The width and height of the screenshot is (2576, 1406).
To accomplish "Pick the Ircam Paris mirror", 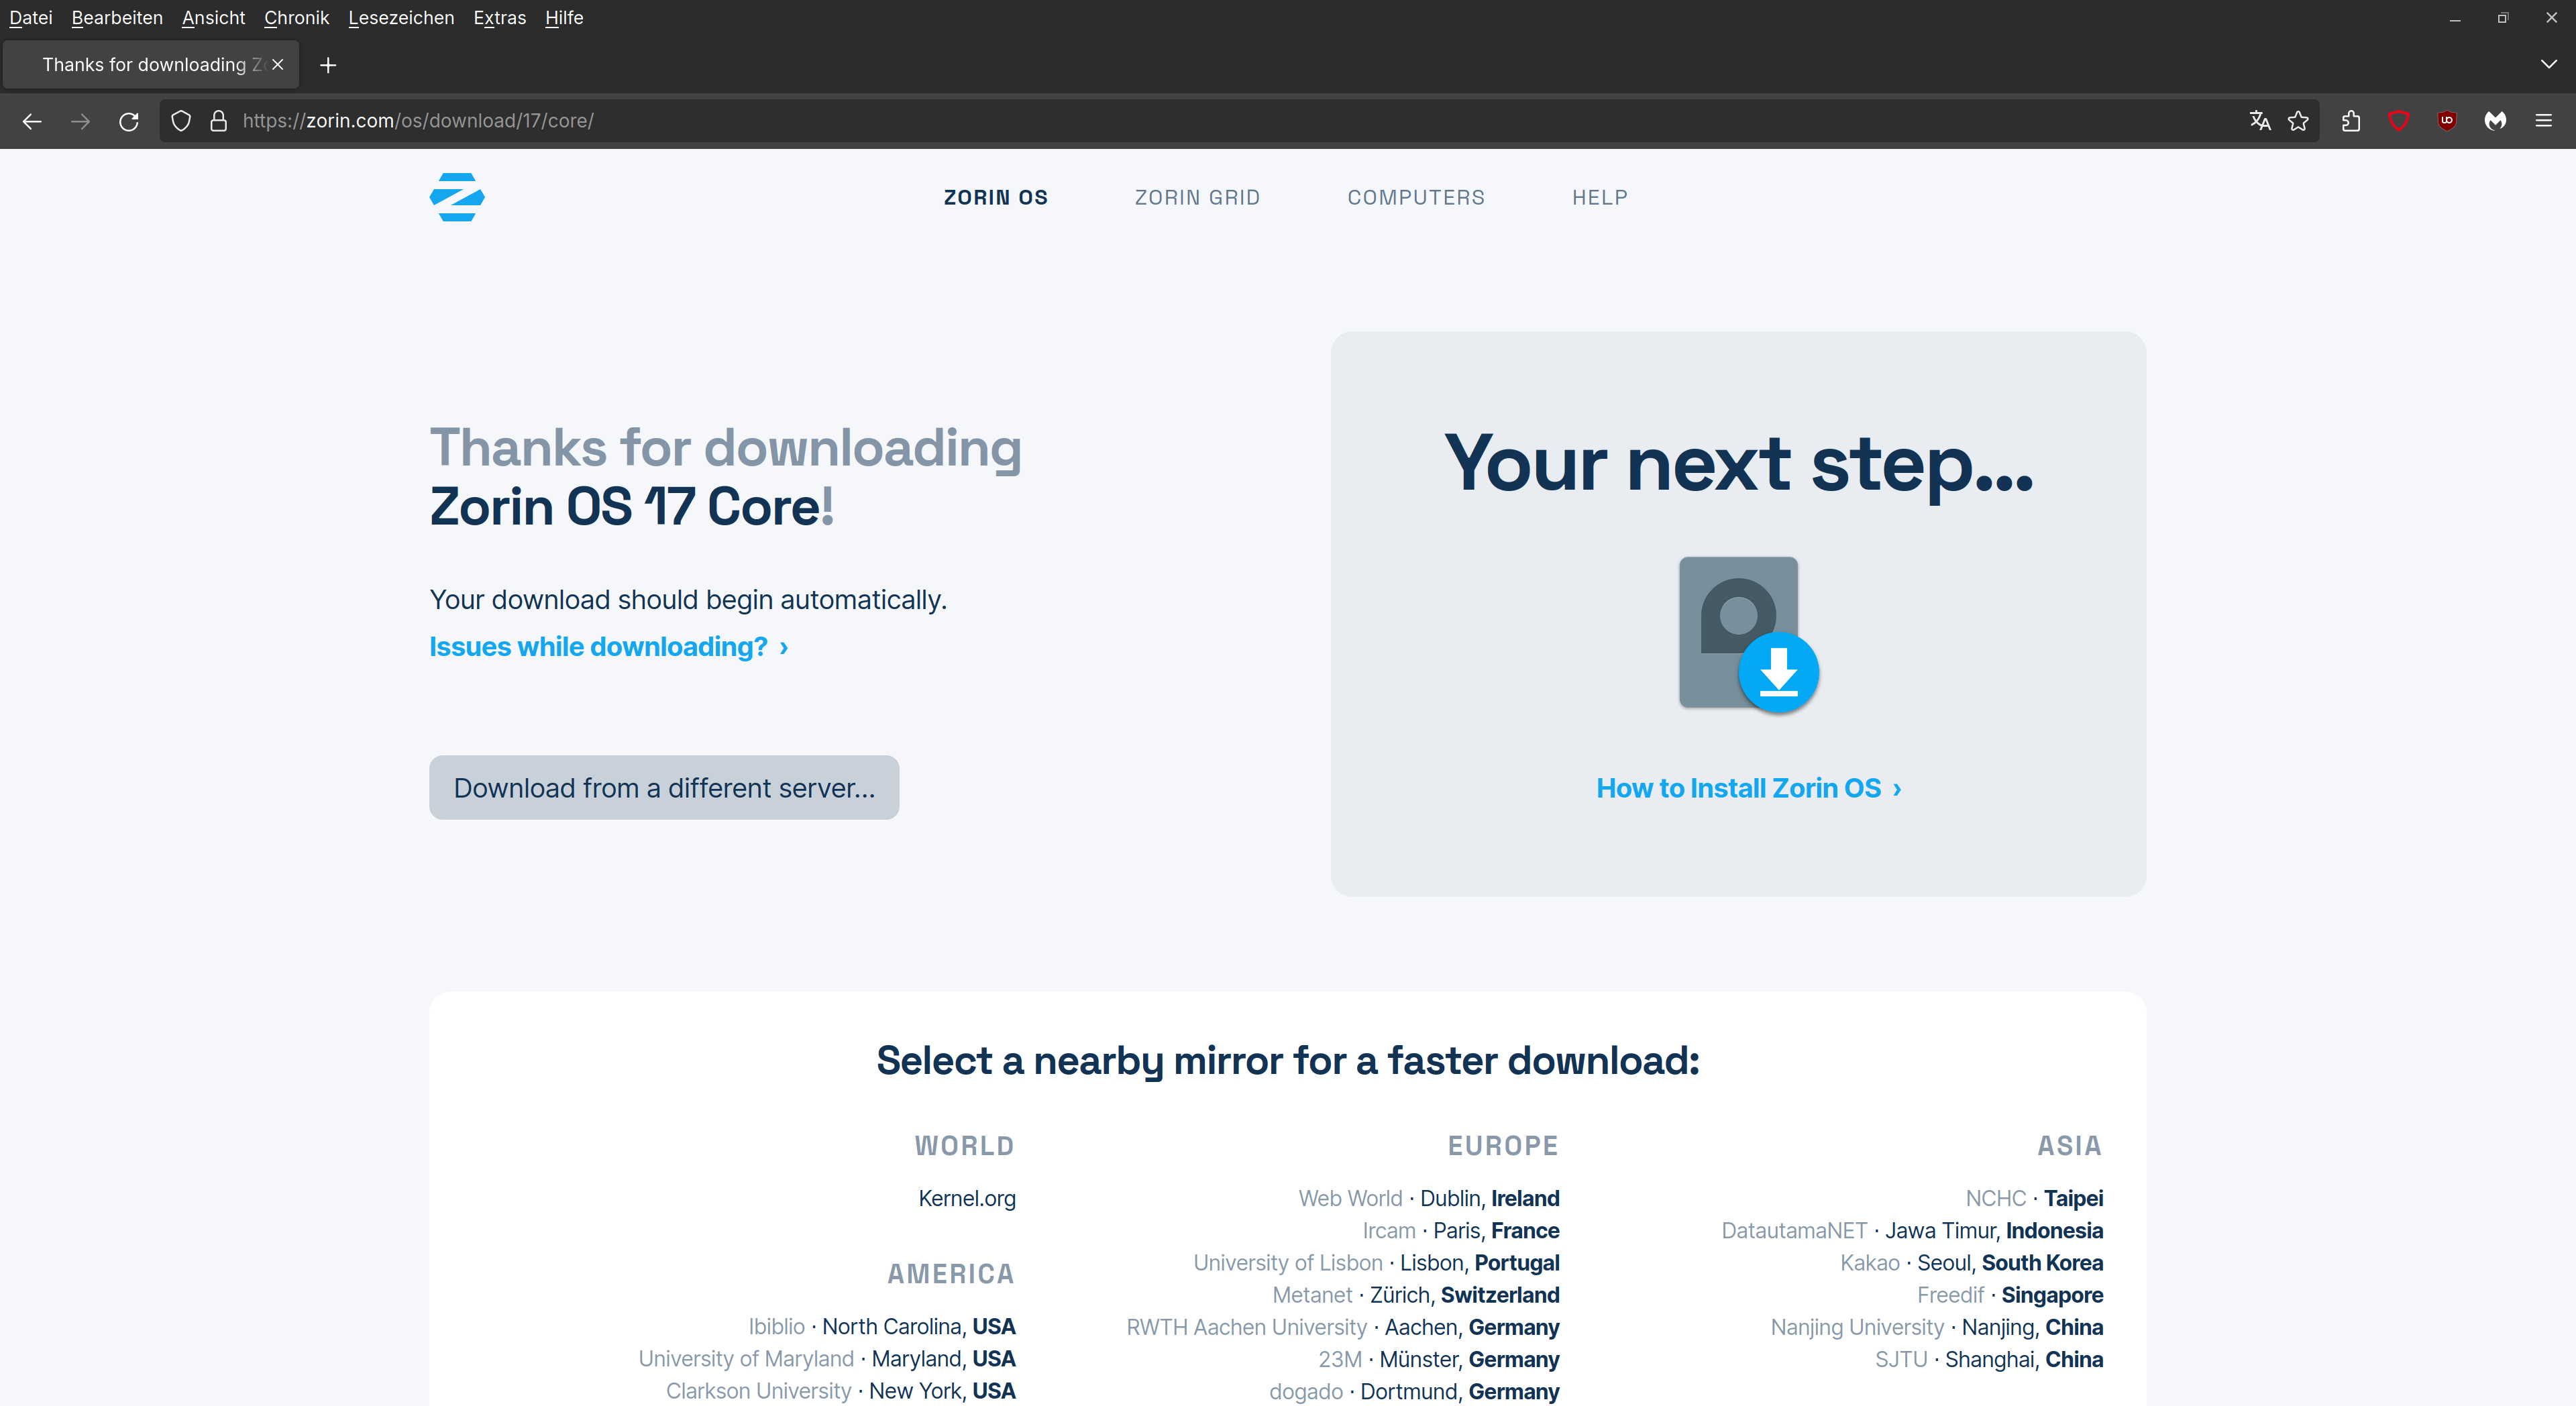I will tap(1461, 1231).
